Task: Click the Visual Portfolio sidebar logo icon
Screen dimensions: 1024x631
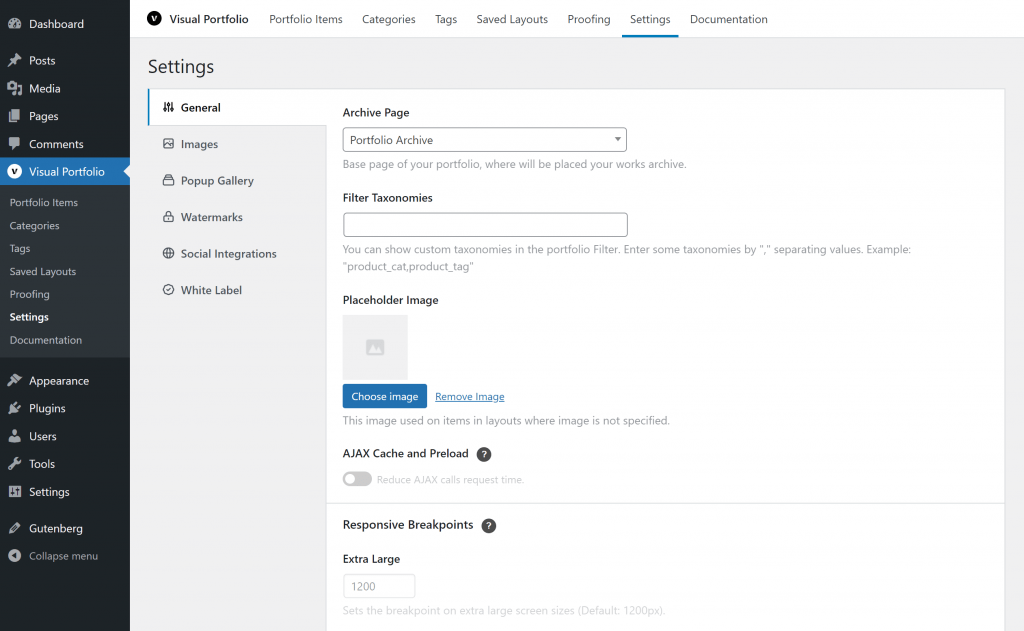Action: click(x=14, y=172)
